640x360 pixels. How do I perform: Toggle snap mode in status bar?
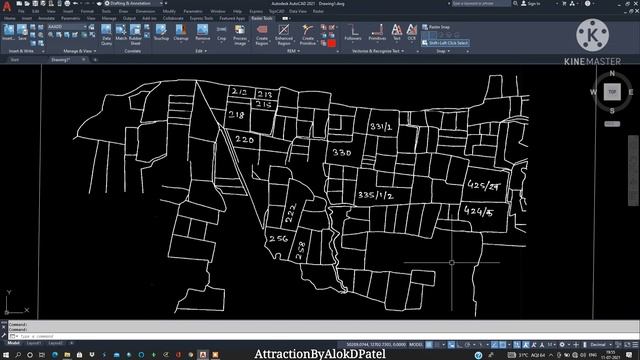(x=438, y=345)
